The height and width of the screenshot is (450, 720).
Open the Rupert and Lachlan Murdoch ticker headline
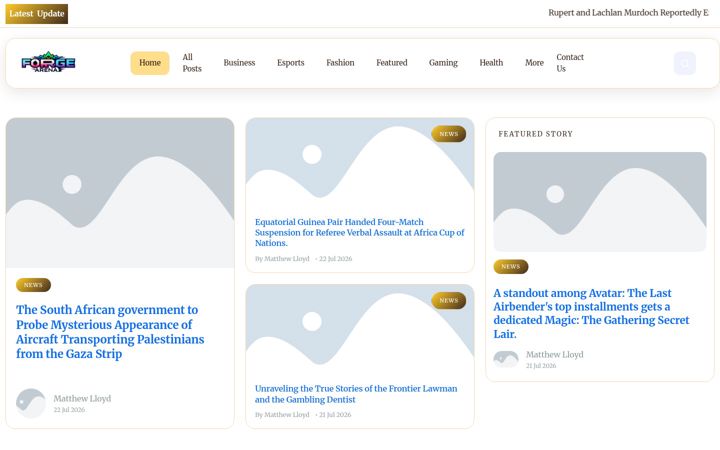click(x=628, y=13)
